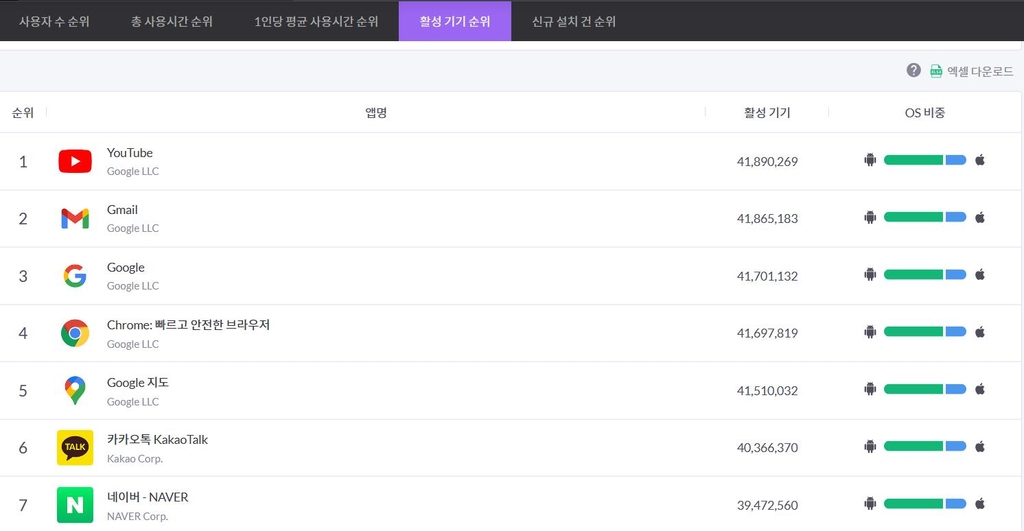Click the Google Maps app icon
The height and width of the screenshot is (531, 1024).
click(x=75, y=391)
